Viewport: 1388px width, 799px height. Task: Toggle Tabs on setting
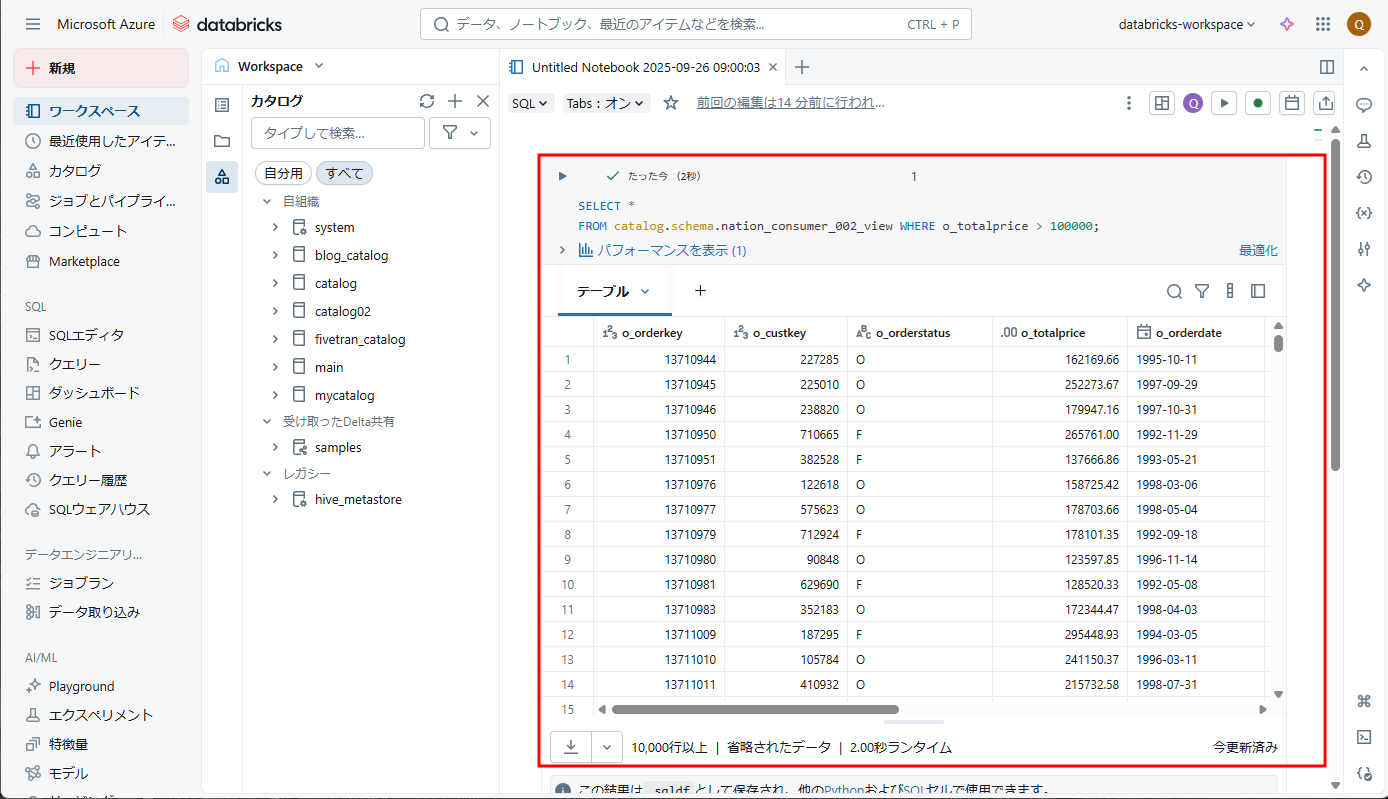(x=606, y=103)
